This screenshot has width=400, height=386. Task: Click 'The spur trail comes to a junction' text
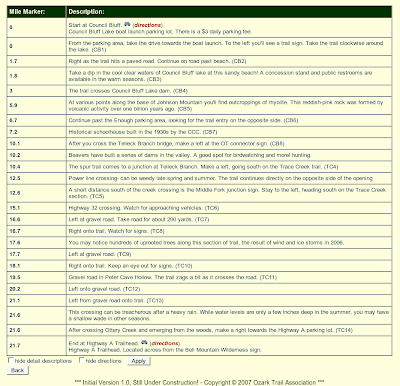click(203, 167)
